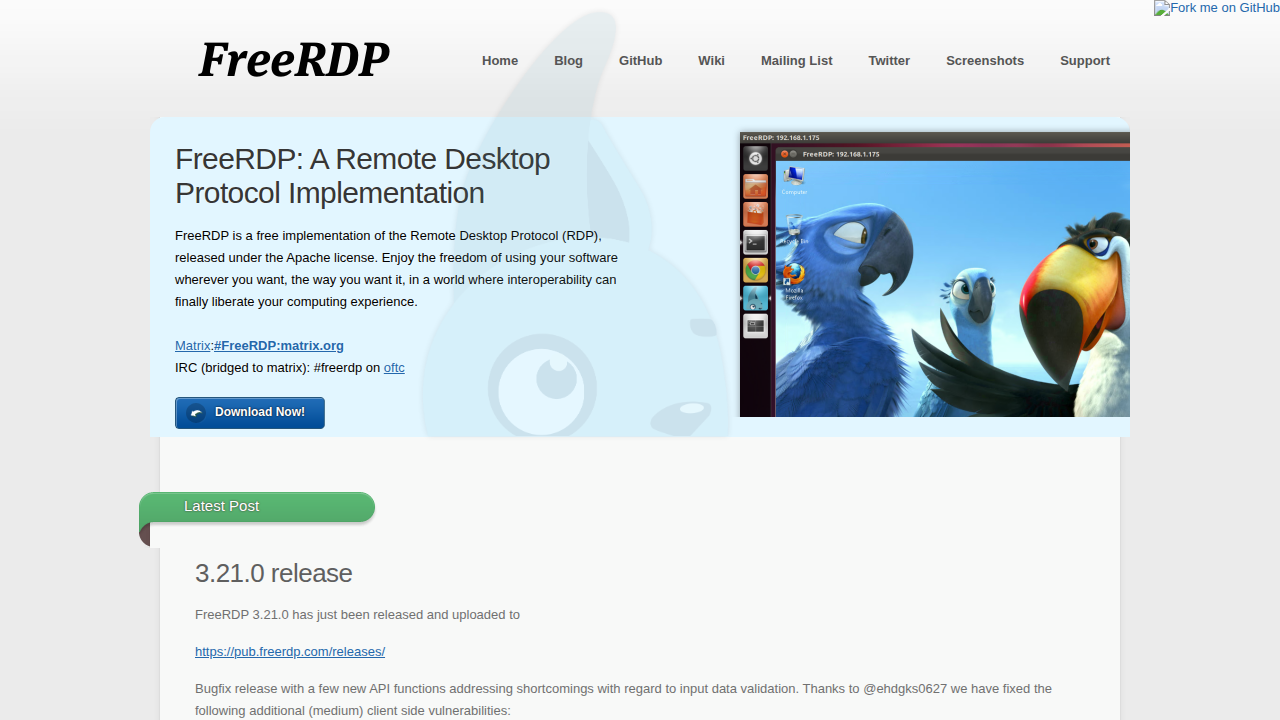Screen dimensions: 1280x720
Task: Select the Wiki menu item
Action: (x=711, y=60)
